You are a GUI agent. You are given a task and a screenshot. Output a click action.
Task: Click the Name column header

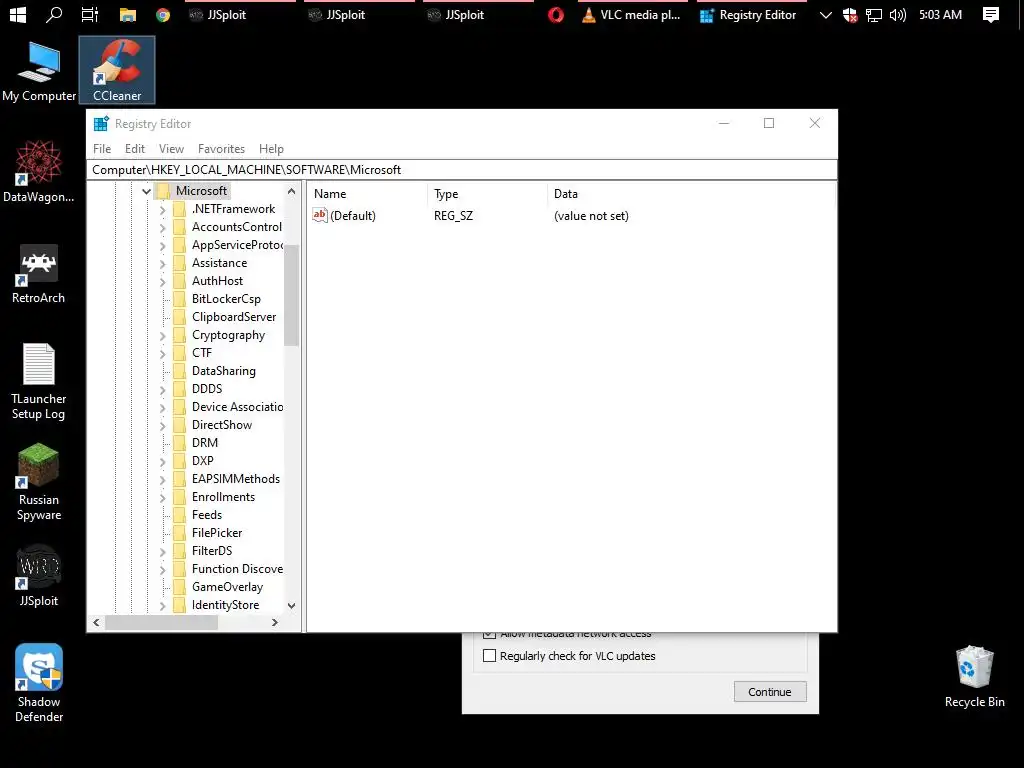(x=368, y=194)
